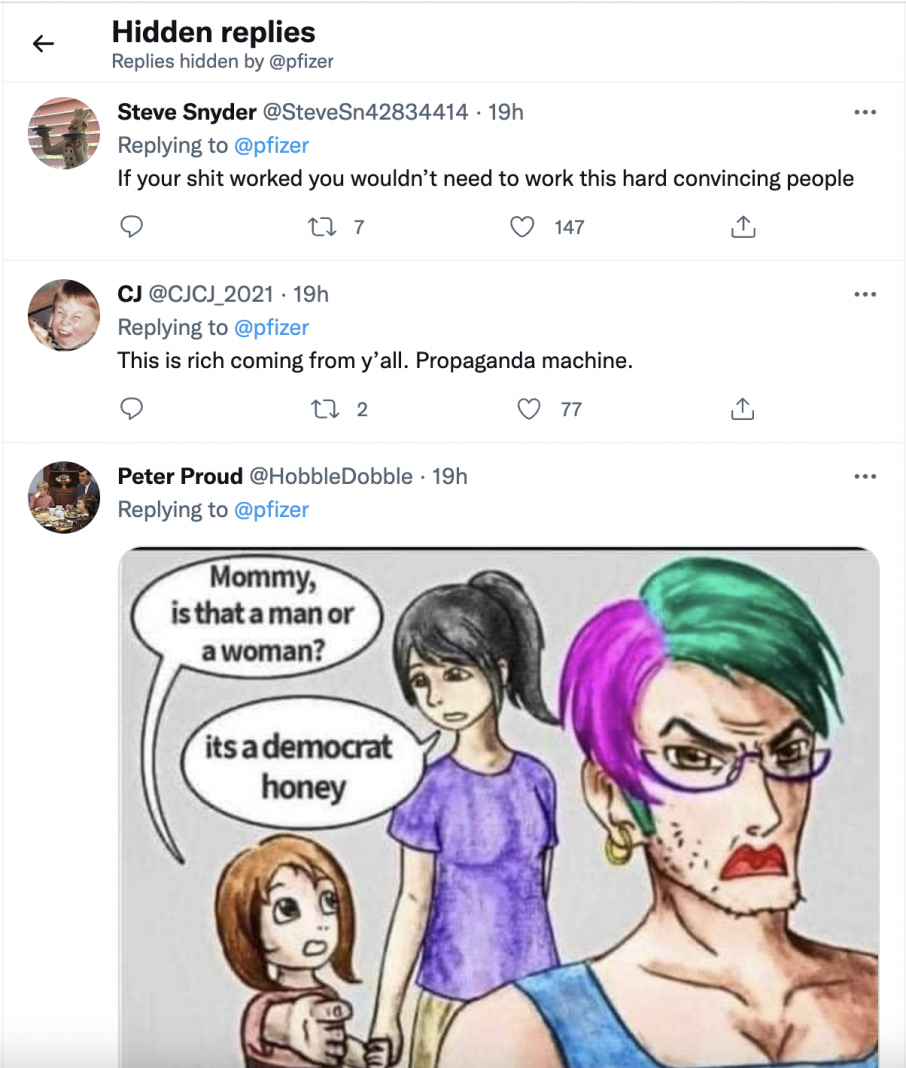Reply to Steve Snyder's tweet

132,228
